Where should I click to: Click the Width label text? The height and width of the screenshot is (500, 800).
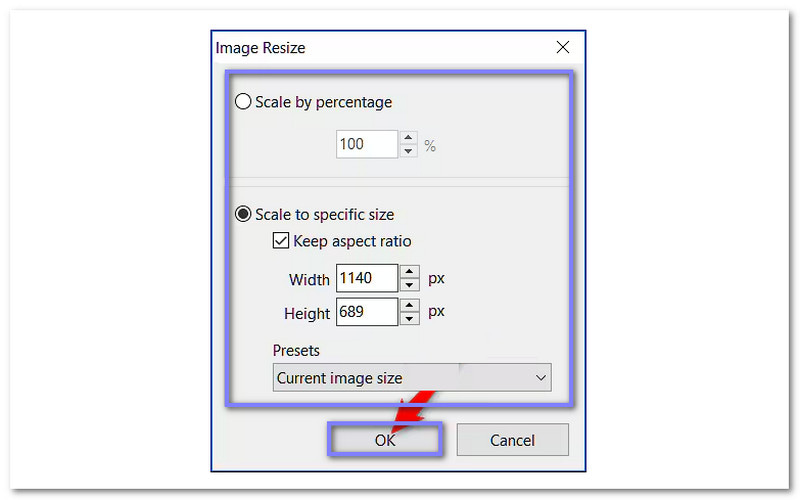308,278
